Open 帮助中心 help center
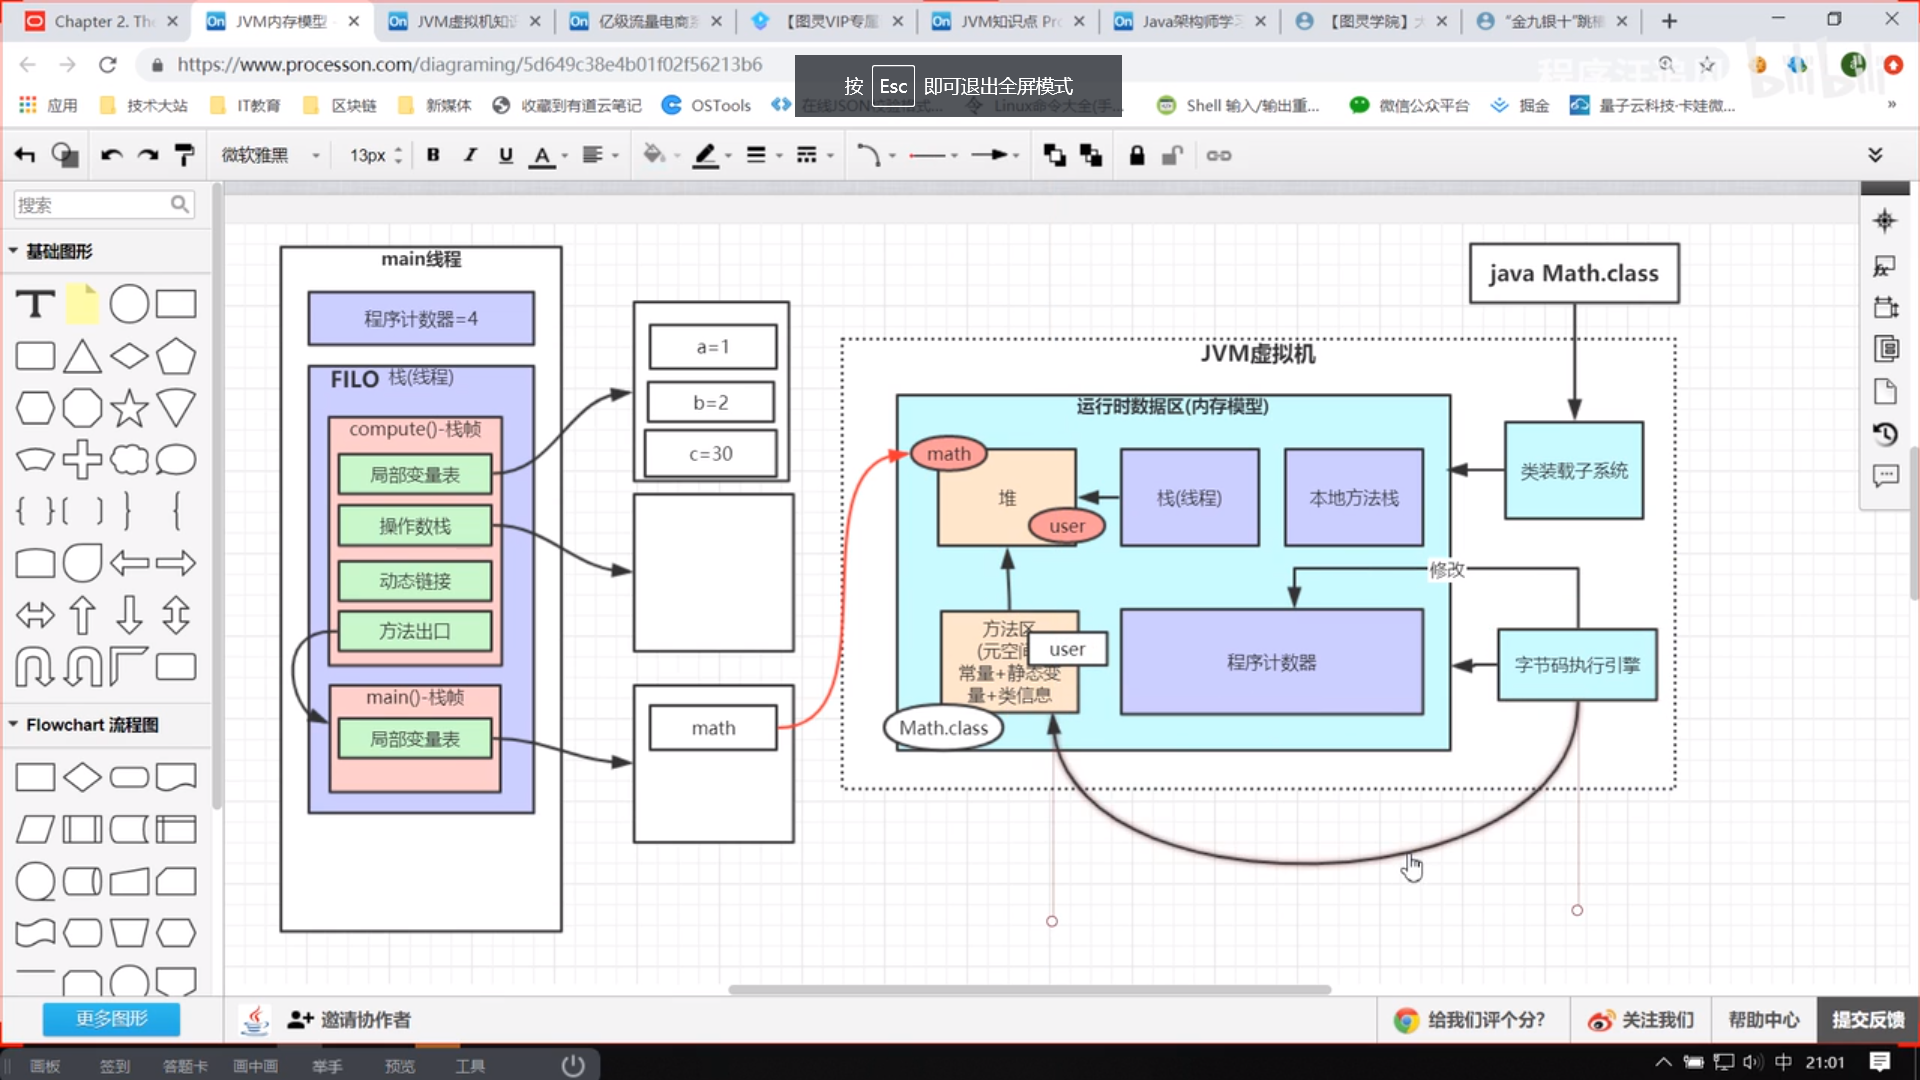1920x1080 pixels. pyautogui.click(x=1763, y=1019)
